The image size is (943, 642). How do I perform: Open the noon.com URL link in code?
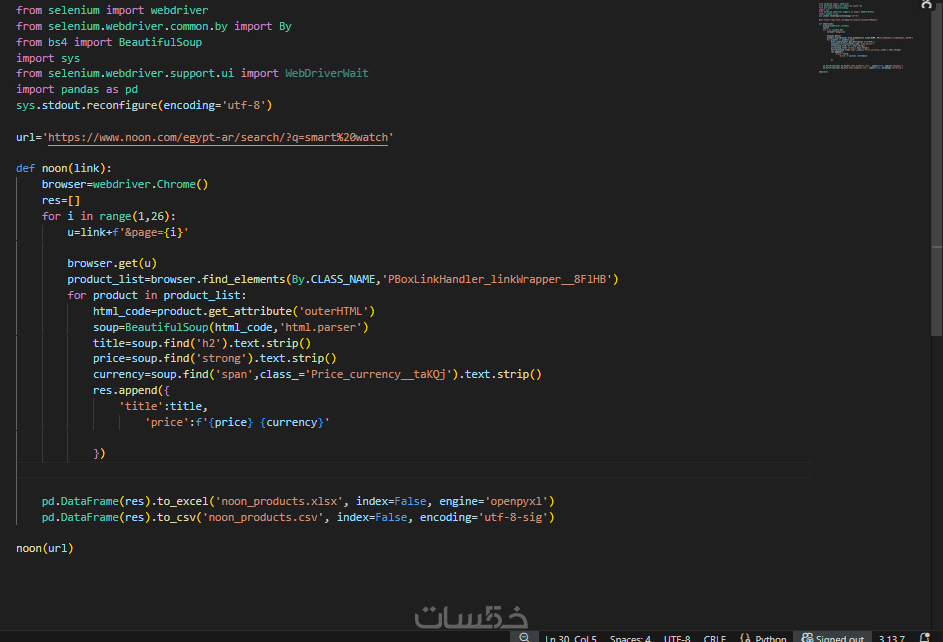click(x=218, y=137)
